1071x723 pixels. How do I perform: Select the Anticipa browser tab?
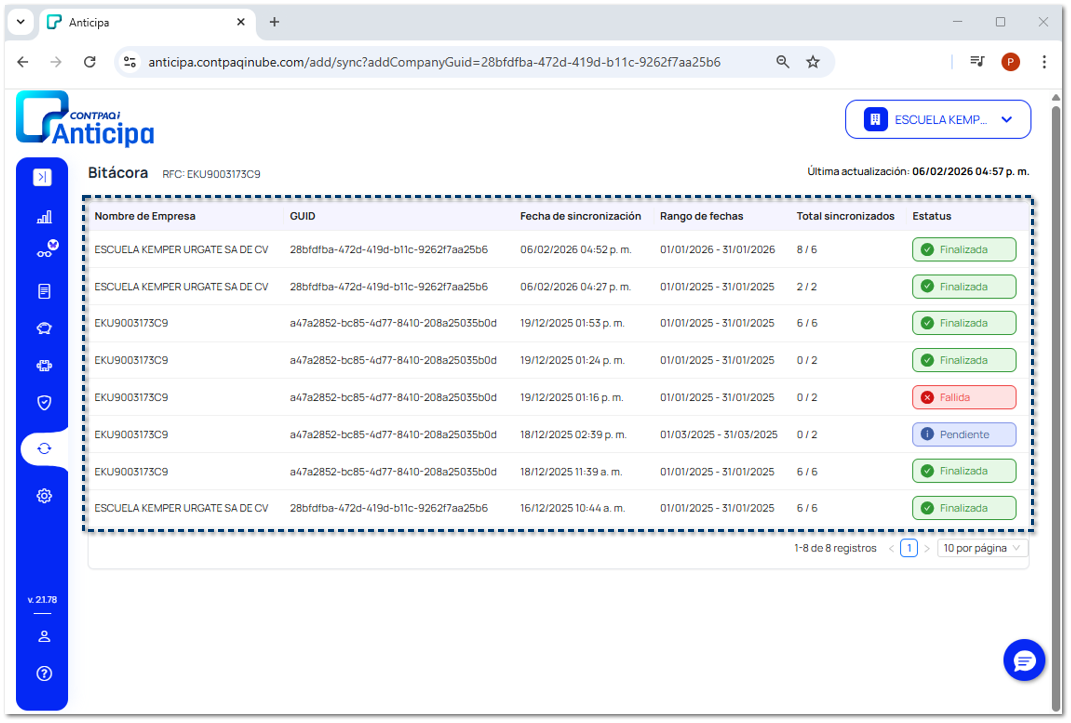(140, 22)
